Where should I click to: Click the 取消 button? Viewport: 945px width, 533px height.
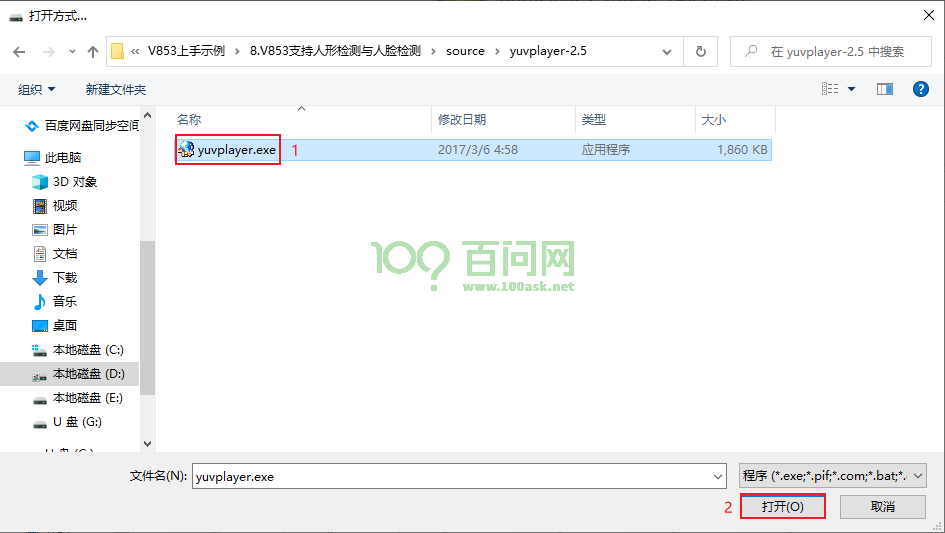882,507
